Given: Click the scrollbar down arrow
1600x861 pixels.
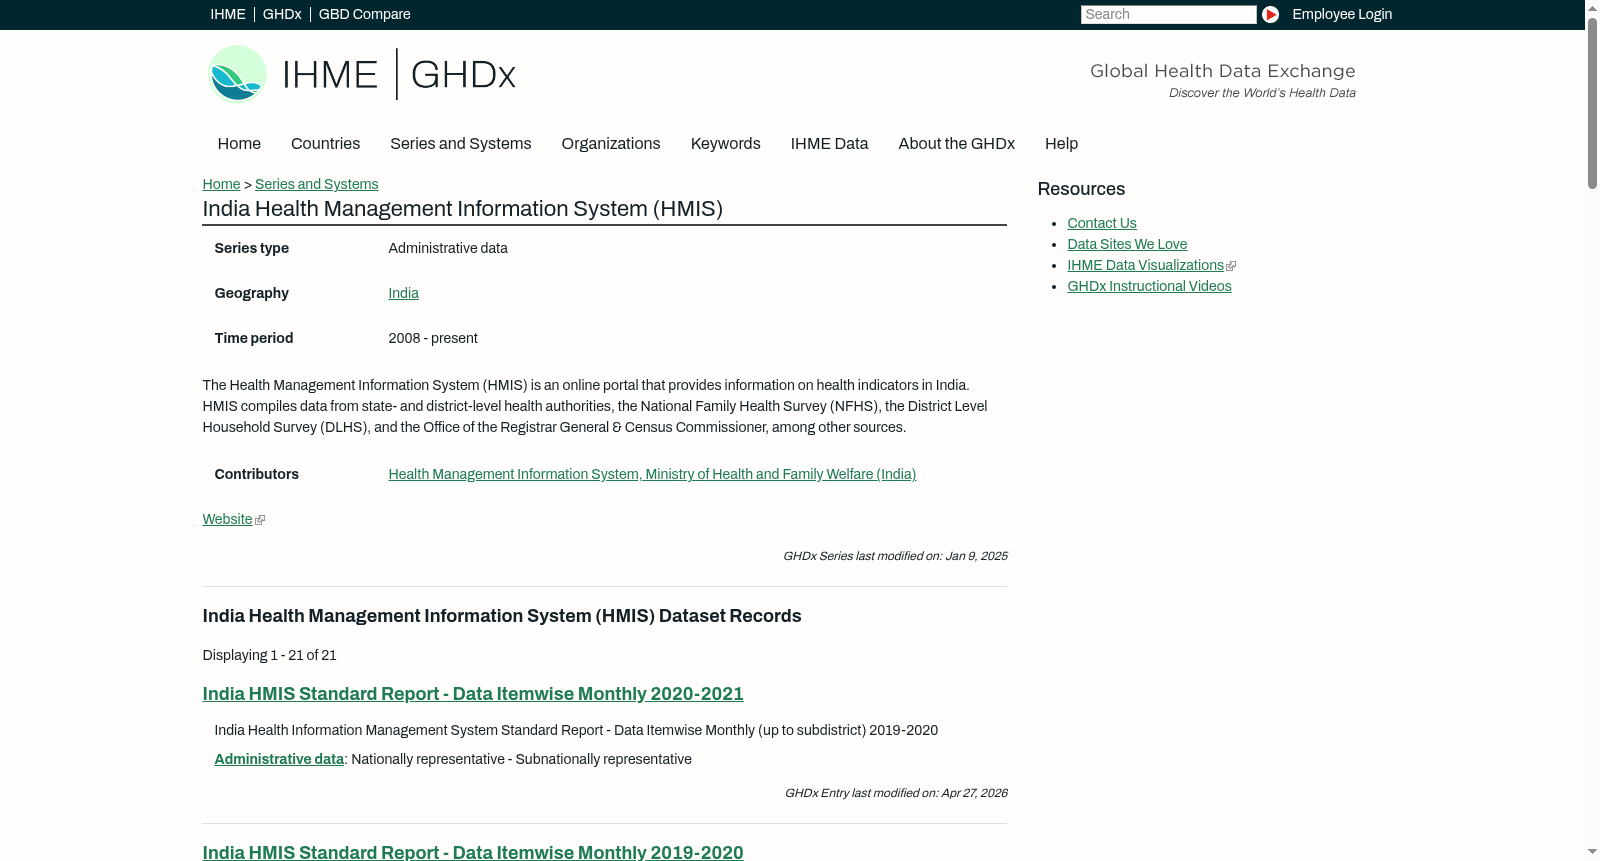Looking at the screenshot, I should coord(1593,853).
